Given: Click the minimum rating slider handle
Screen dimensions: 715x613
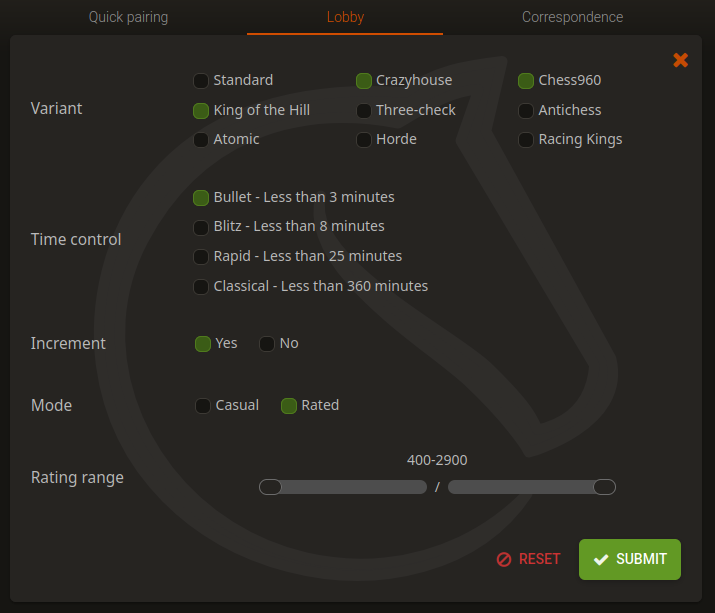Looking at the screenshot, I should coord(270,487).
